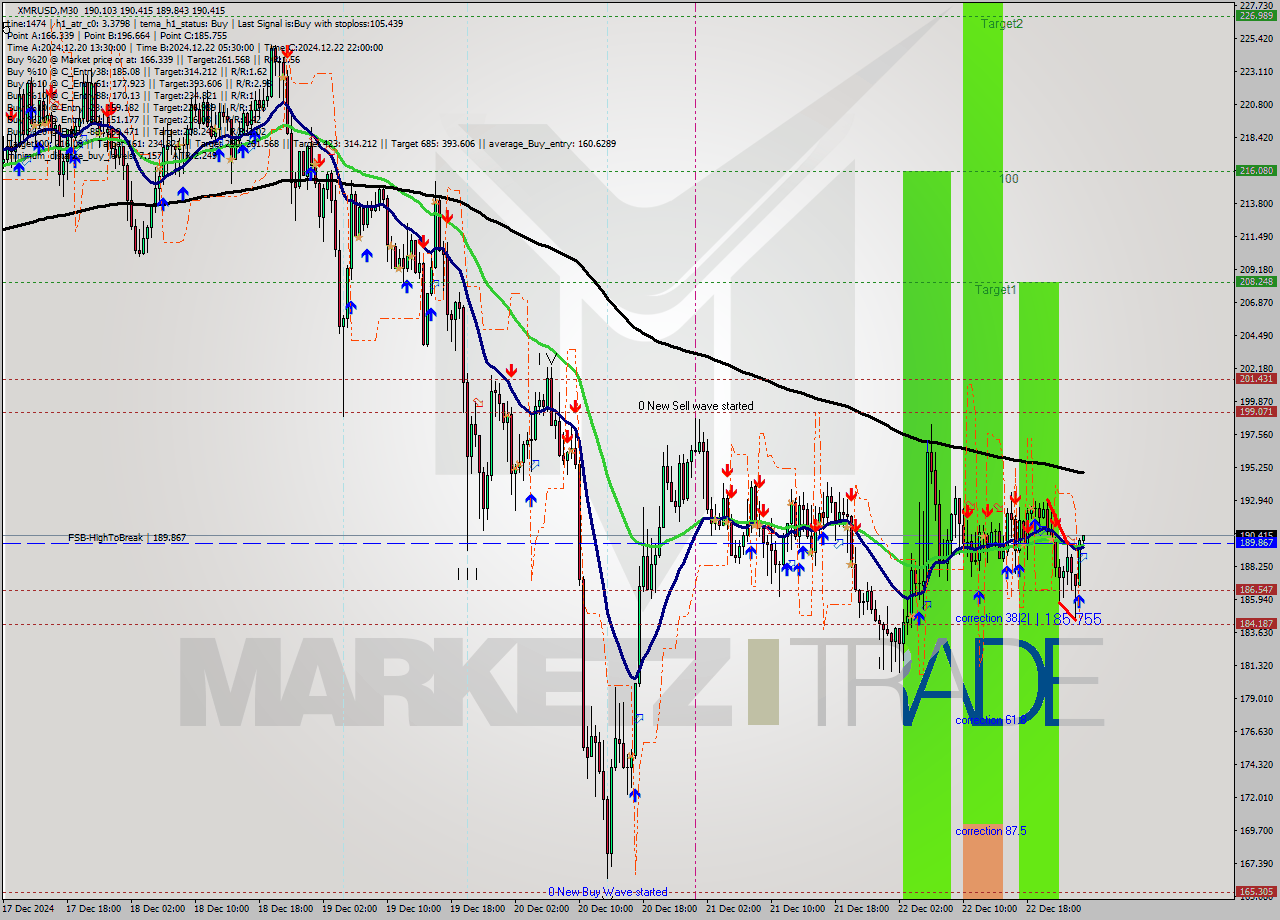Click the '18 Dec 10:00' time axis label
The height and width of the screenshot is (920, 1280).
pyautogui.click(x=223, y=910)
